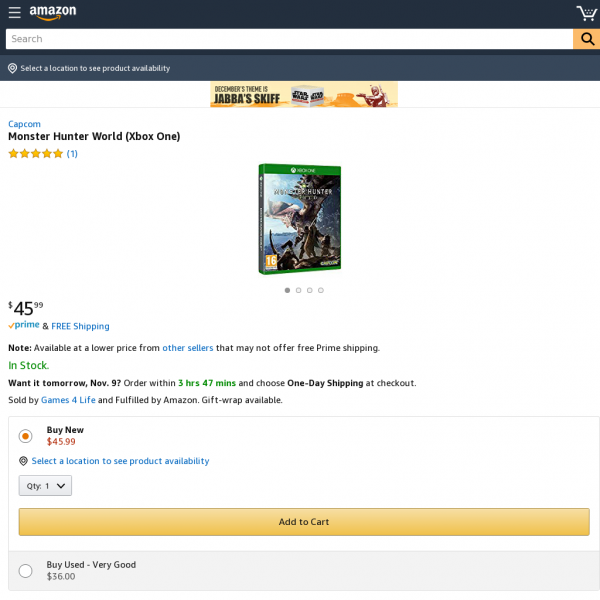
Task: Open the hamburger navigation menu
Action: click(15, 12)
